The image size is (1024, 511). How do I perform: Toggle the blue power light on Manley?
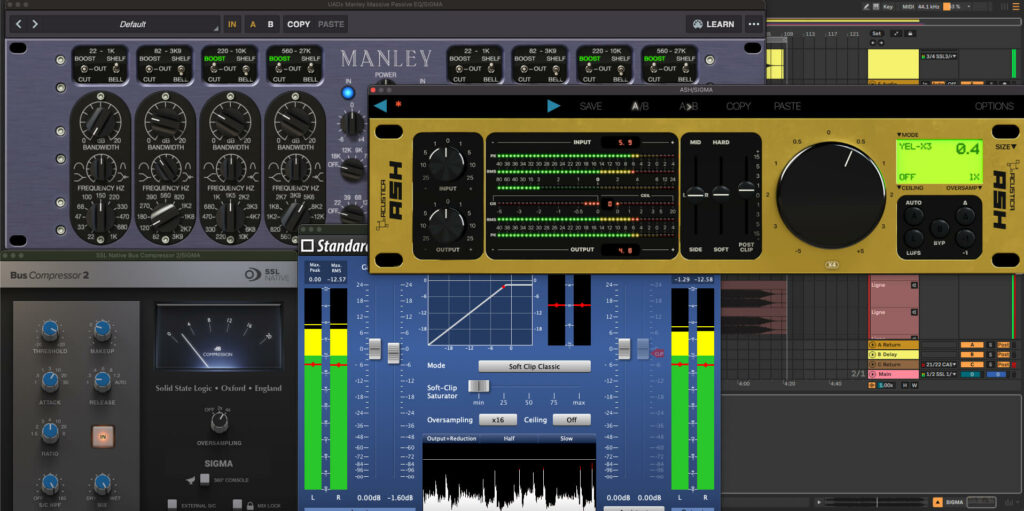click(347, 93)
